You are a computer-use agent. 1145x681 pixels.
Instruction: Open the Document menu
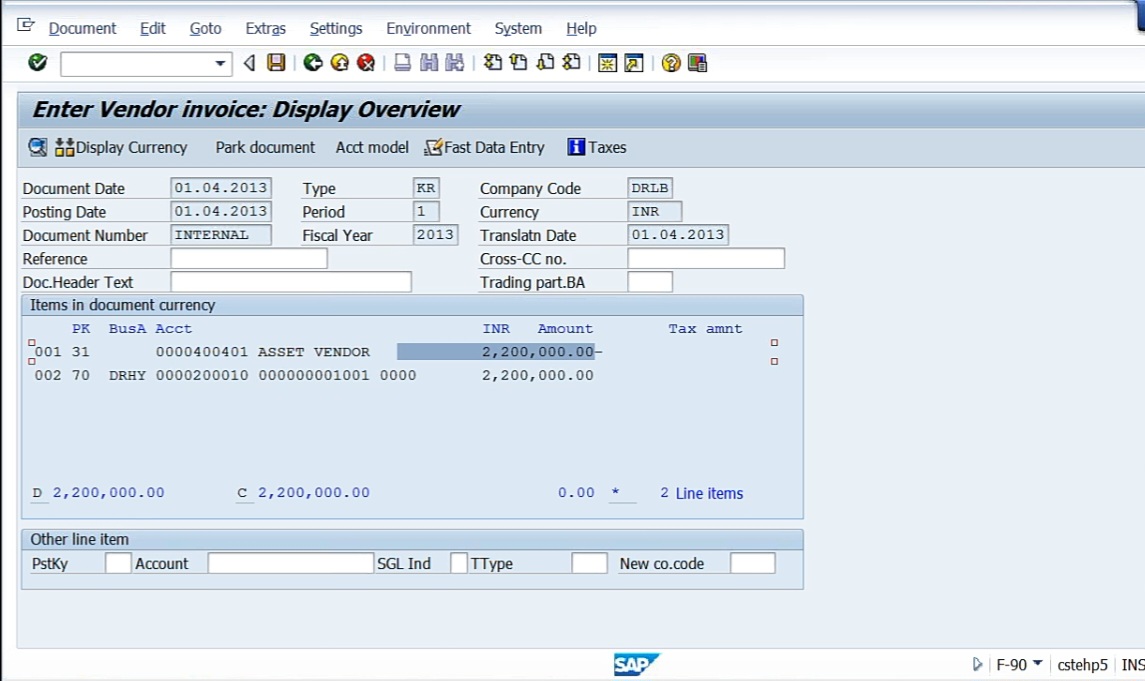[83, 28]
